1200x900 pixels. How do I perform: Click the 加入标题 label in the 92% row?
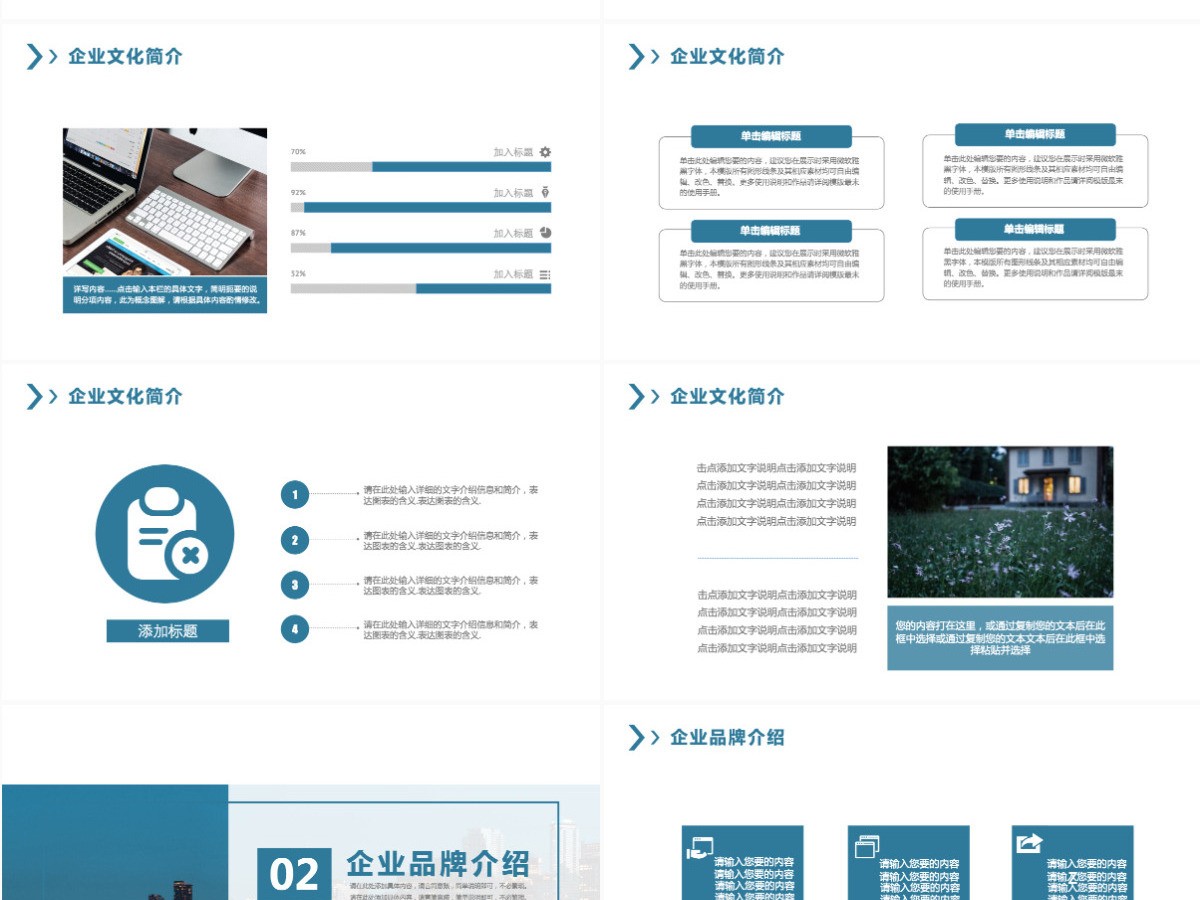click(513, 193)
